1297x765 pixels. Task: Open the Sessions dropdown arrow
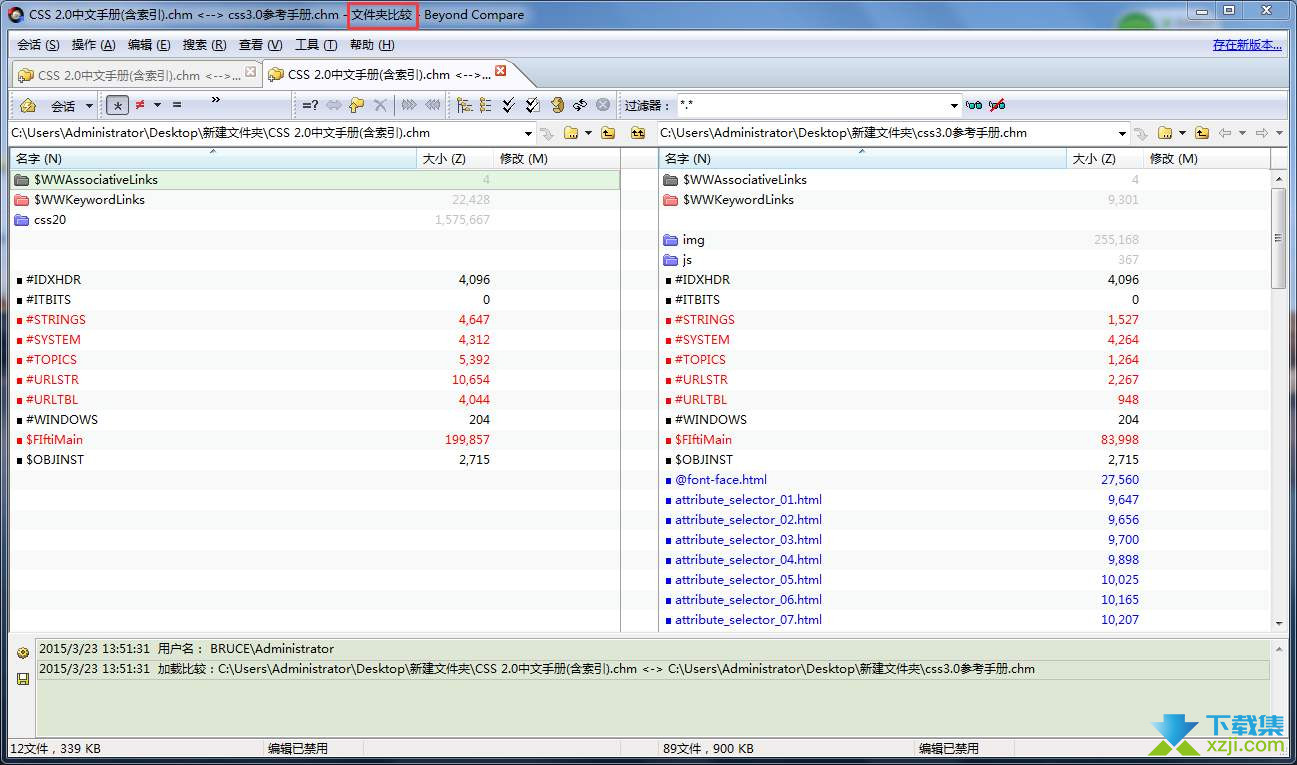pyautogui.click(x=89, y=105)
